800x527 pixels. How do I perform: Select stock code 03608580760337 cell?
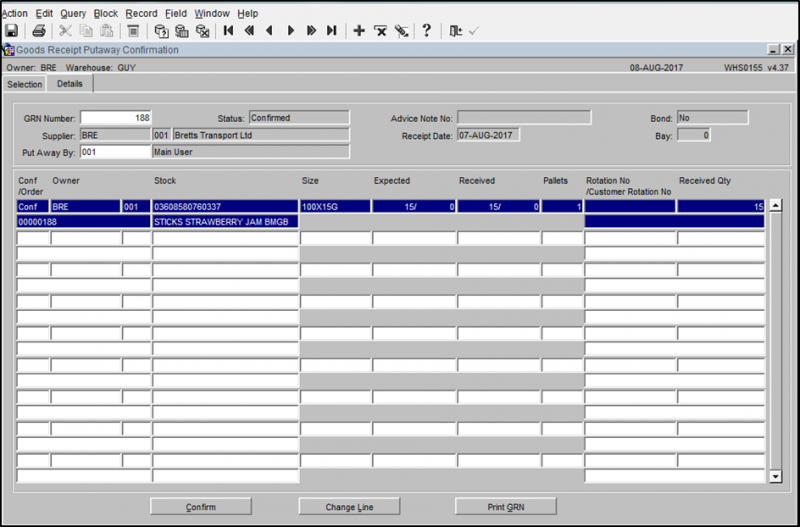click(x=225, y=207)
